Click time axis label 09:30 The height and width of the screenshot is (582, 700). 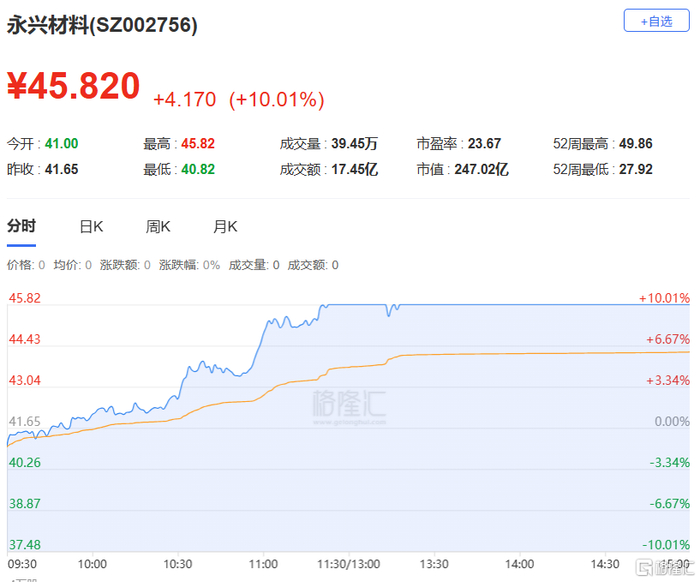pyautogui.click(x=22, y=564)
